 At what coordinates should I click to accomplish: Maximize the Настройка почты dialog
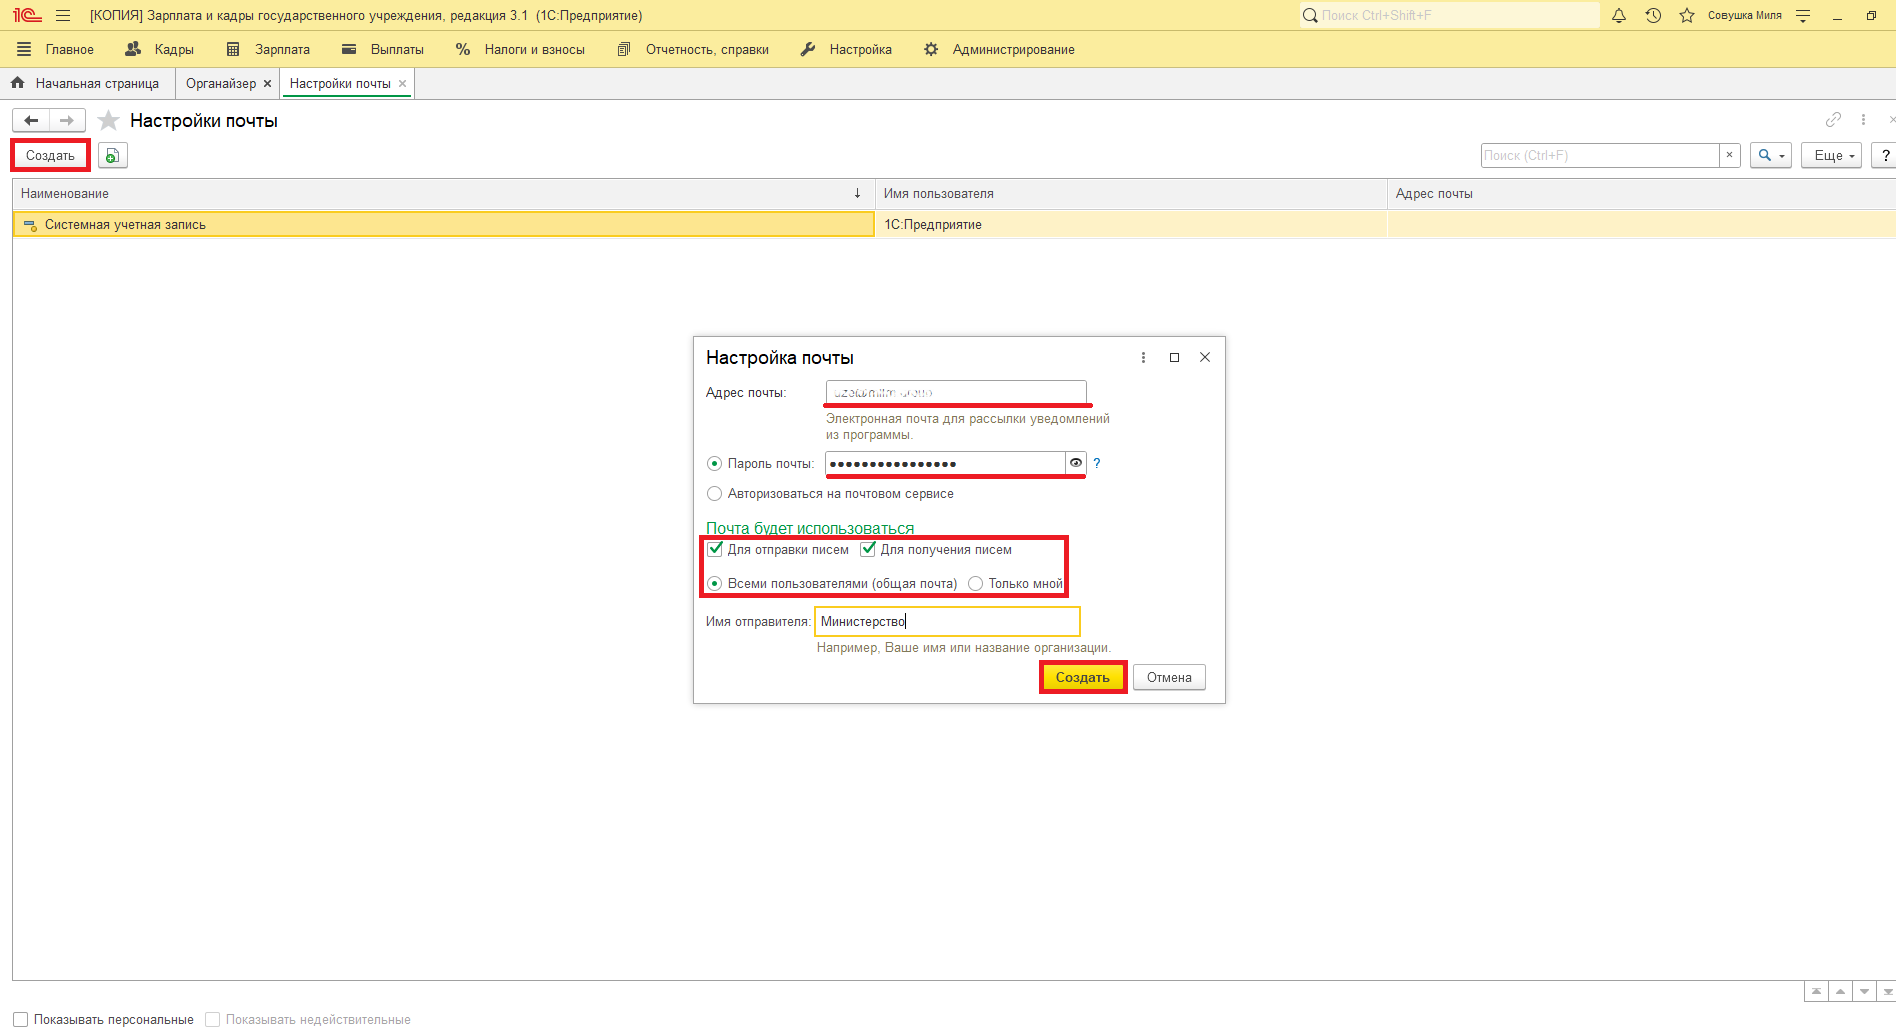pos(1174,358)
